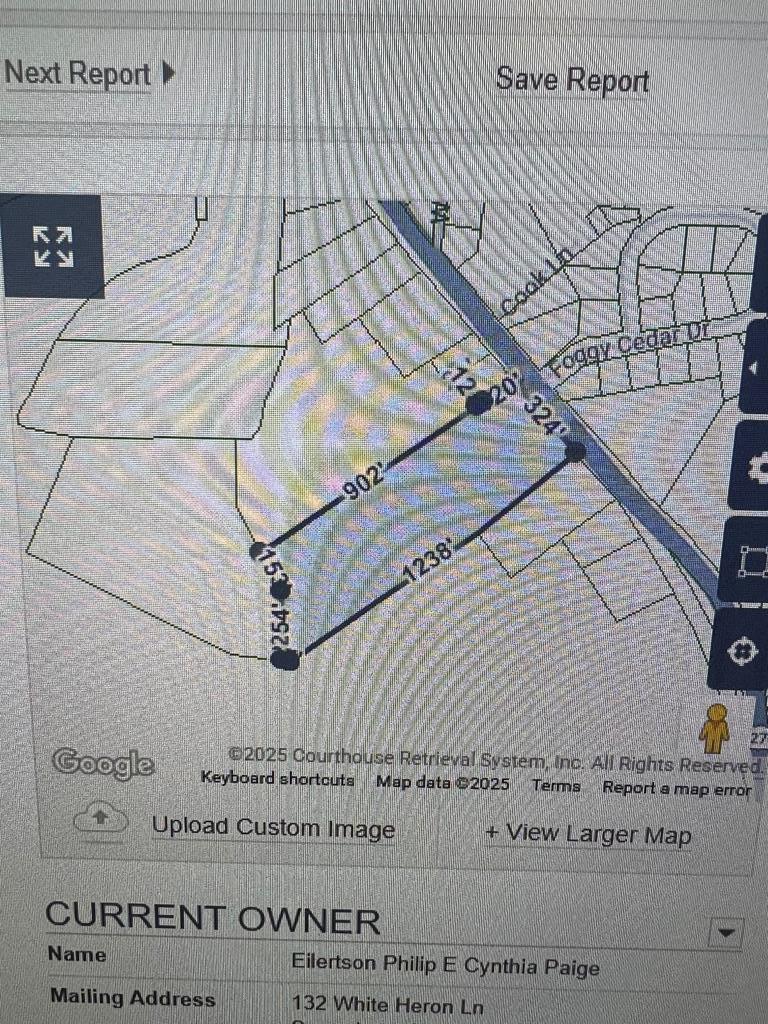Click the locate target crosshair icon
The height and width of the screenshot is (1024, 768).
click(741, 650)
